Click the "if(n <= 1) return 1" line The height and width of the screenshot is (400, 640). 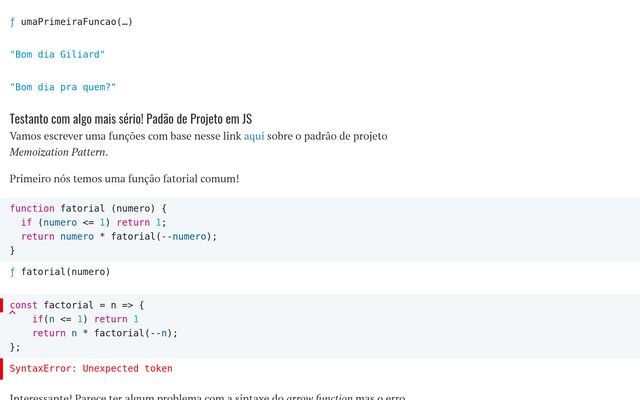85,319
